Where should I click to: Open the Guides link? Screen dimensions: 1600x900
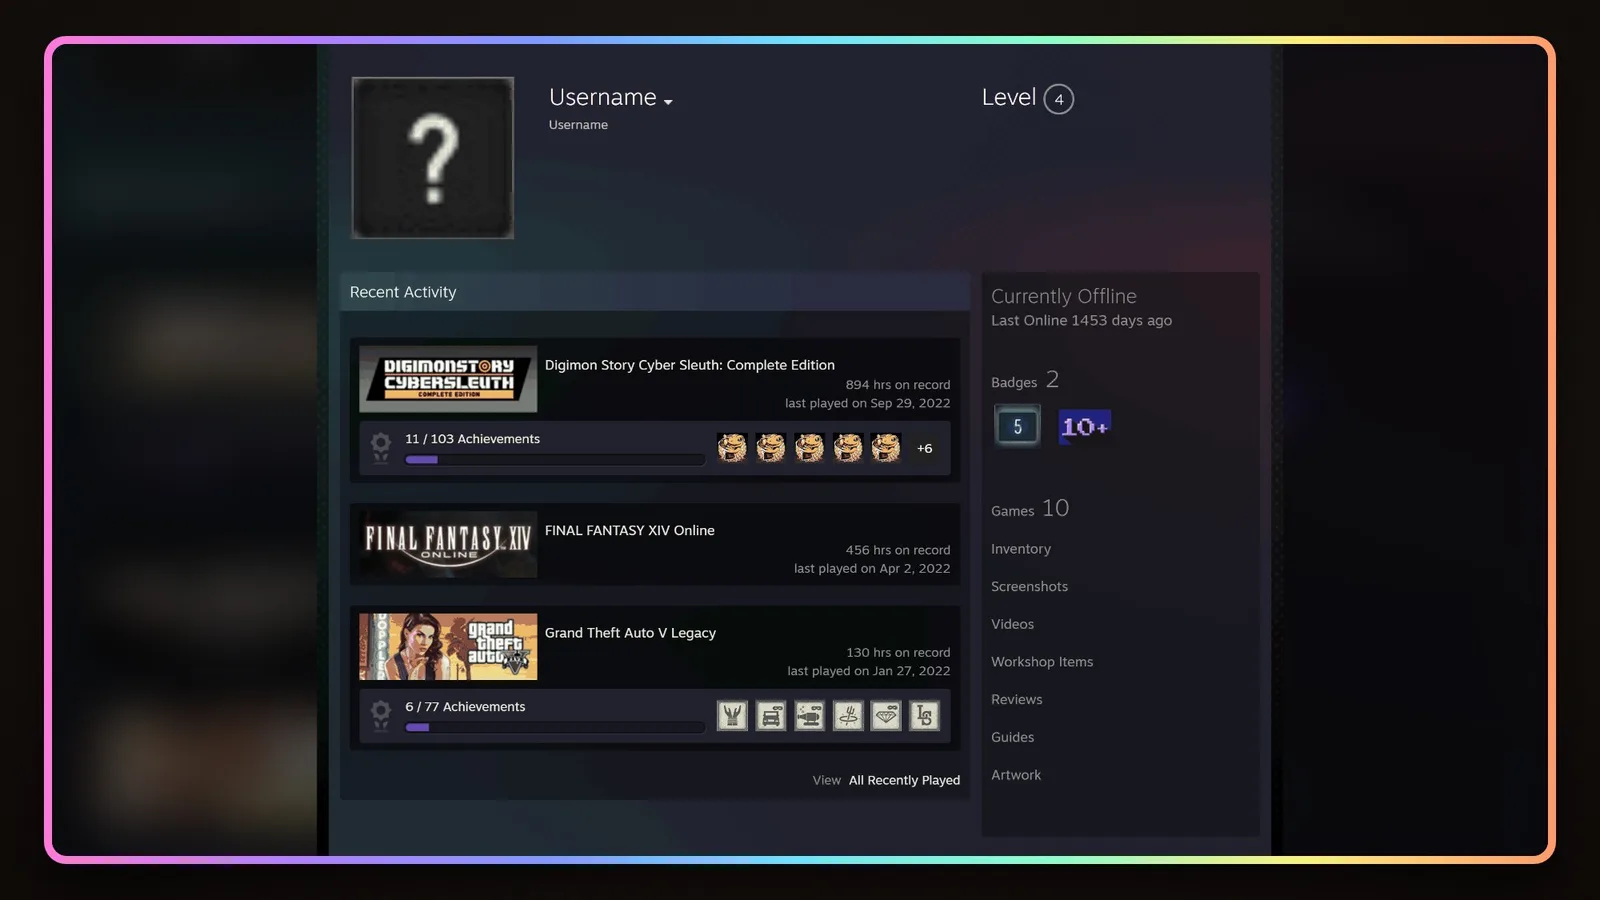(x=1012, y=737)
